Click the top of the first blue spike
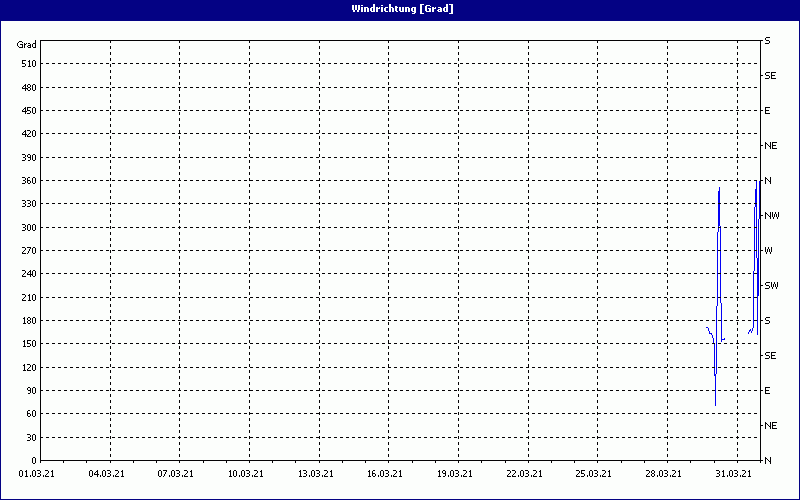This screenshot has height=500, width=800. 719,188
